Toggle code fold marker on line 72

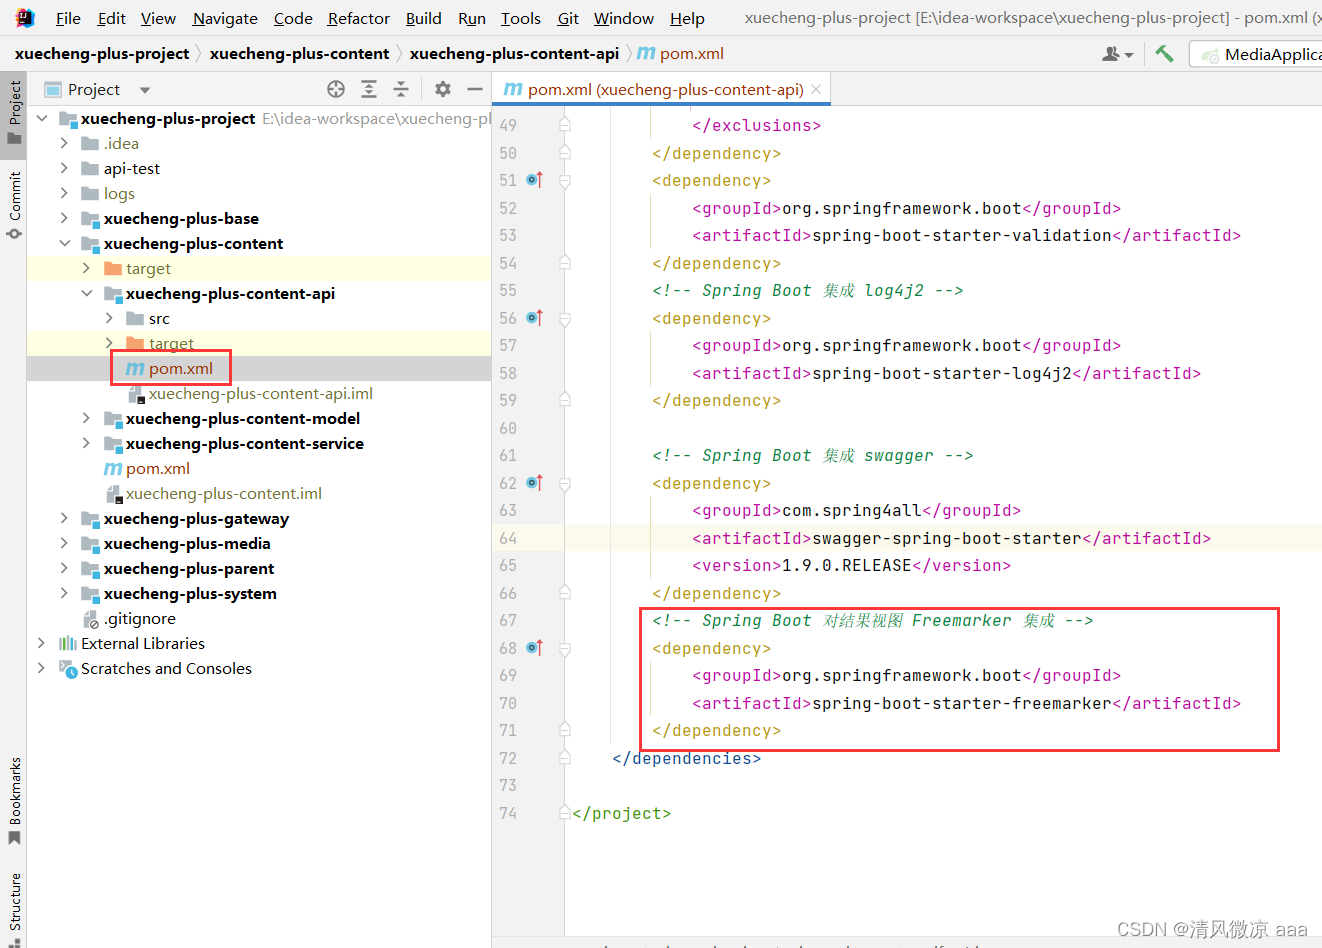[x=565, y=758]
